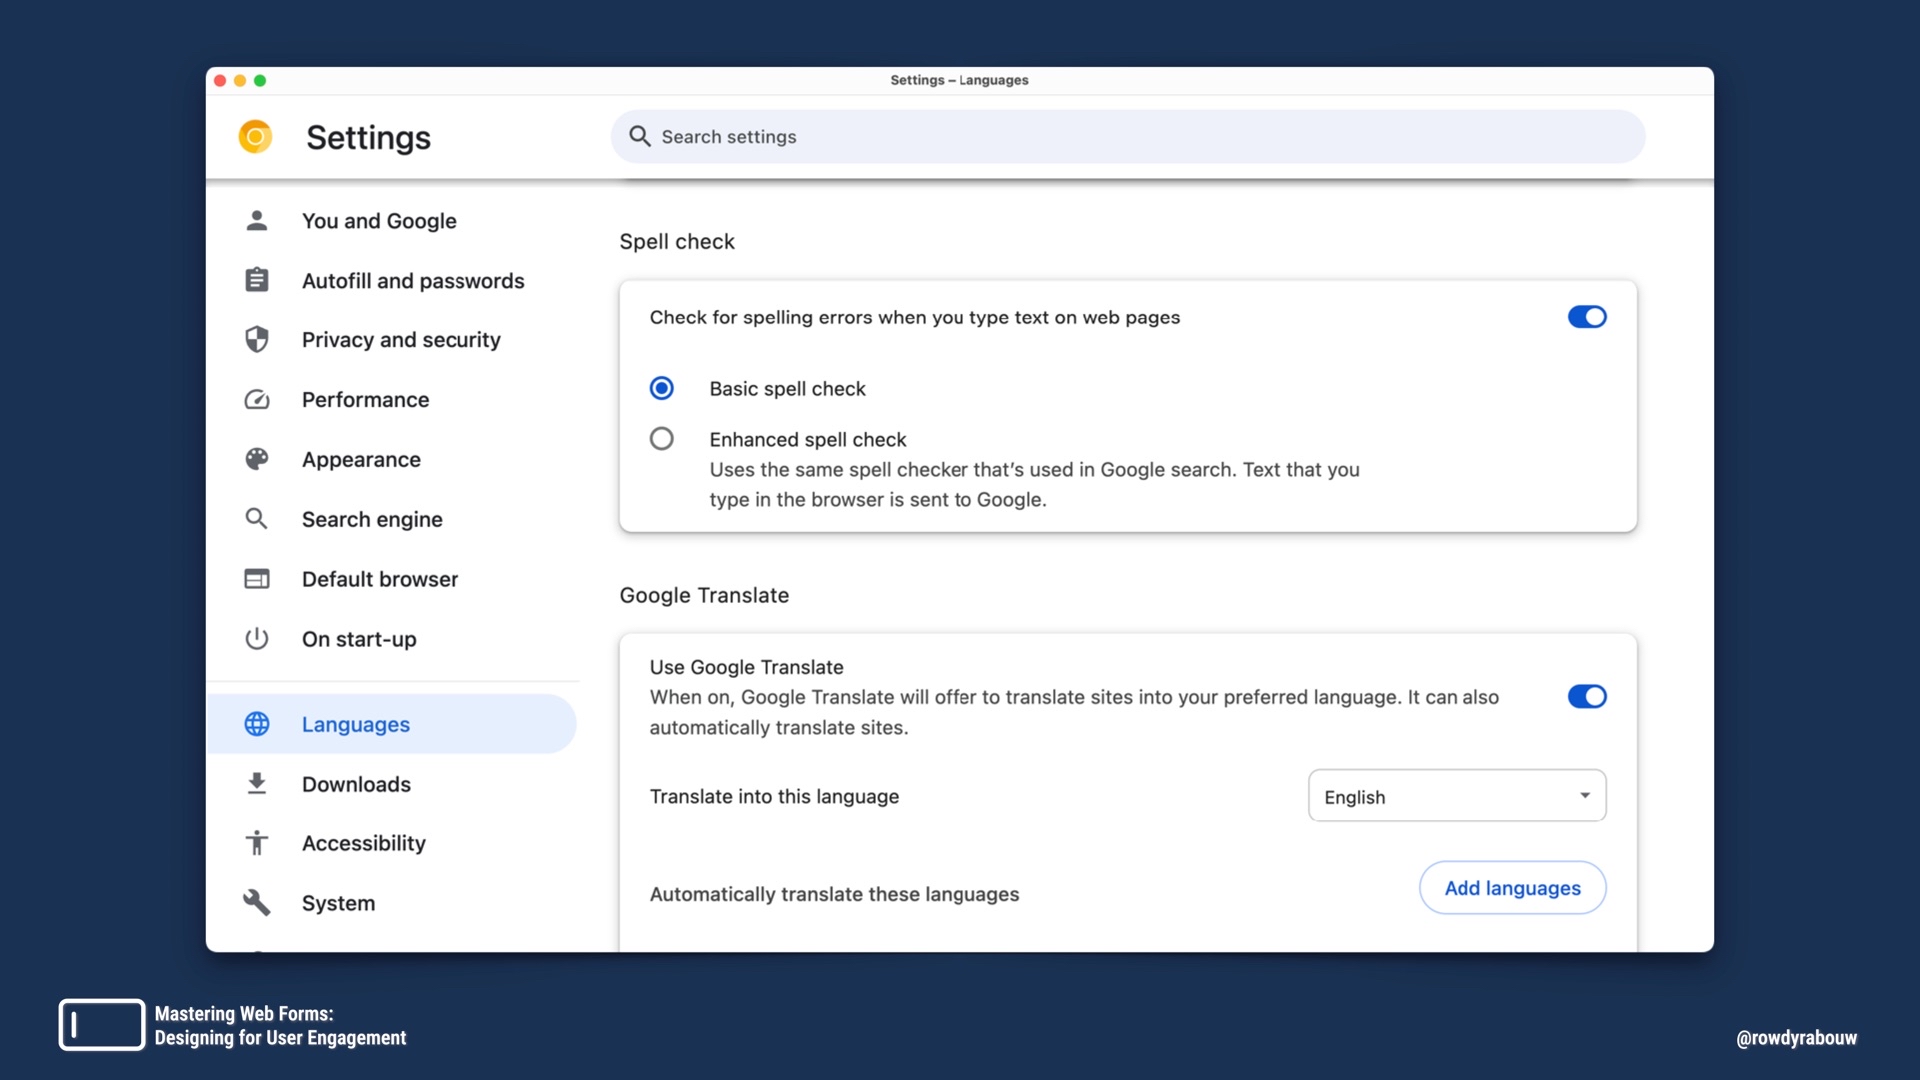Screen dimensions: 1920x1080
Task: Select the Enhanced spell check radio option
Action: [x=662, y=439]
